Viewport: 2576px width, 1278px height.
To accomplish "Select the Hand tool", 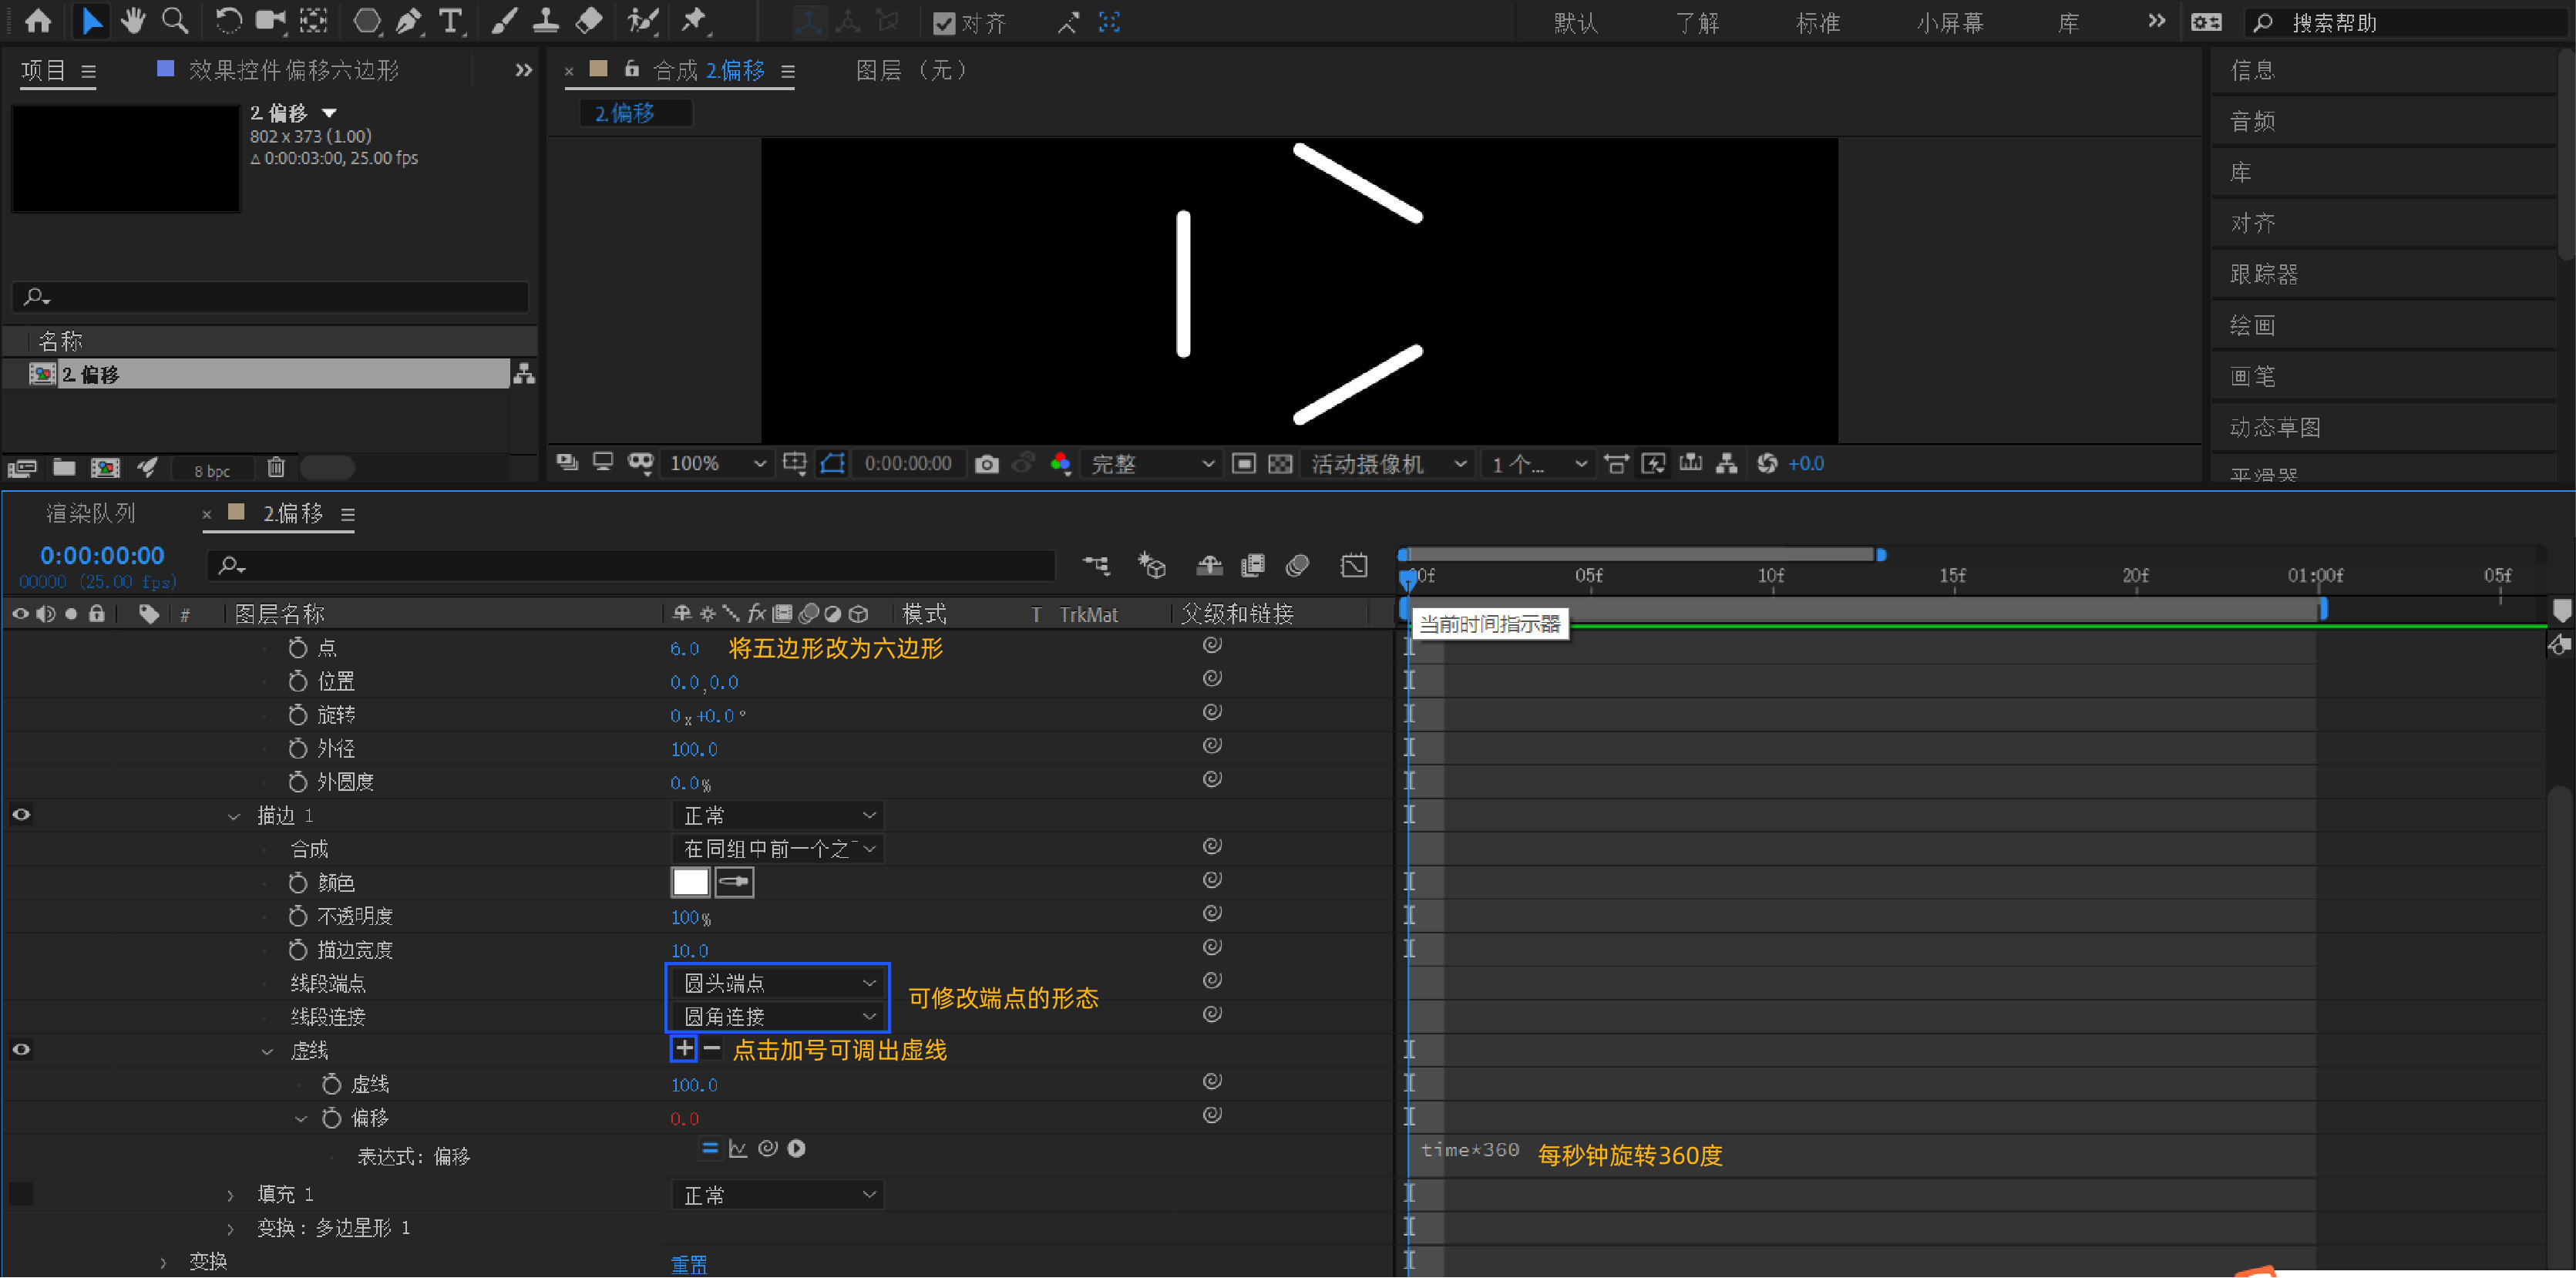I will pyautogui.click(x=133, y=21).
